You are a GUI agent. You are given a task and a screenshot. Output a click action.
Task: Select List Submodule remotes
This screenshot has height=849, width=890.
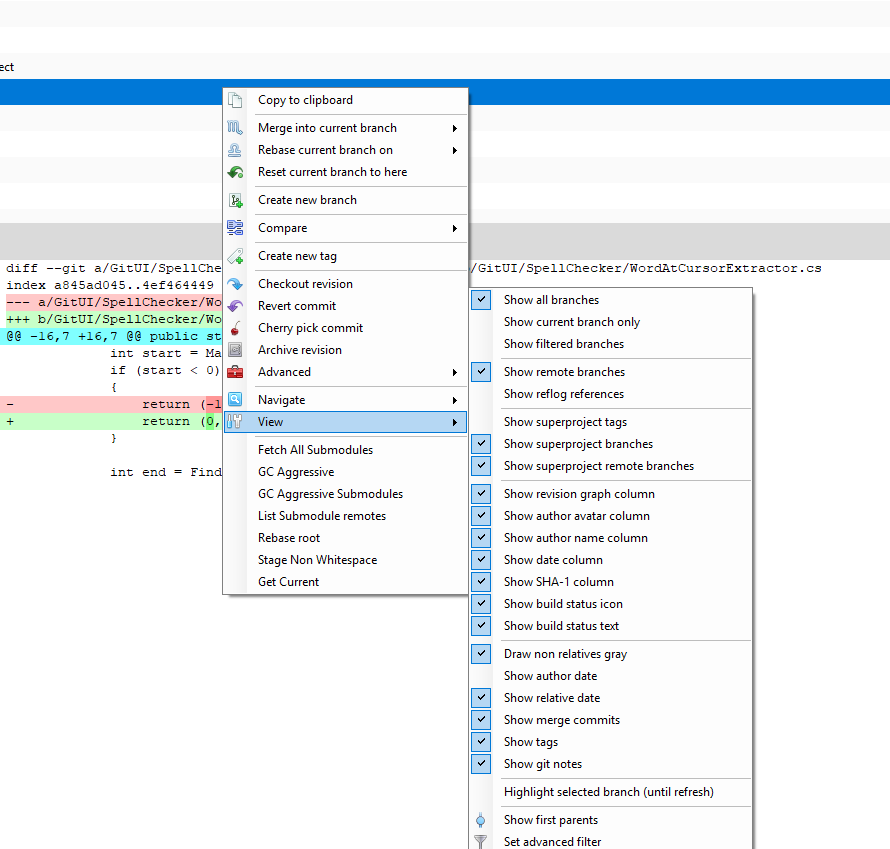(x=346, y=516)
